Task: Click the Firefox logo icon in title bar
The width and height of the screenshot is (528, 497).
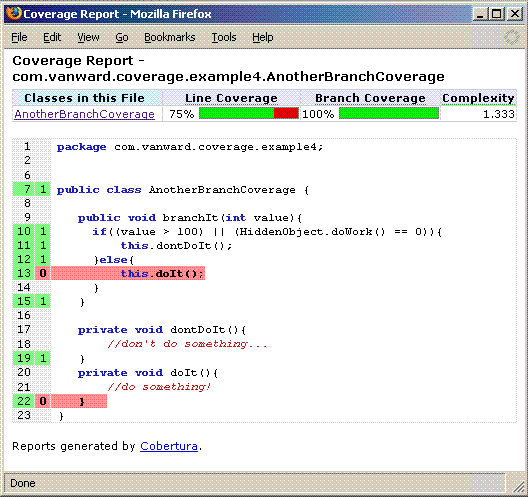Action: [x=13, y=13]
